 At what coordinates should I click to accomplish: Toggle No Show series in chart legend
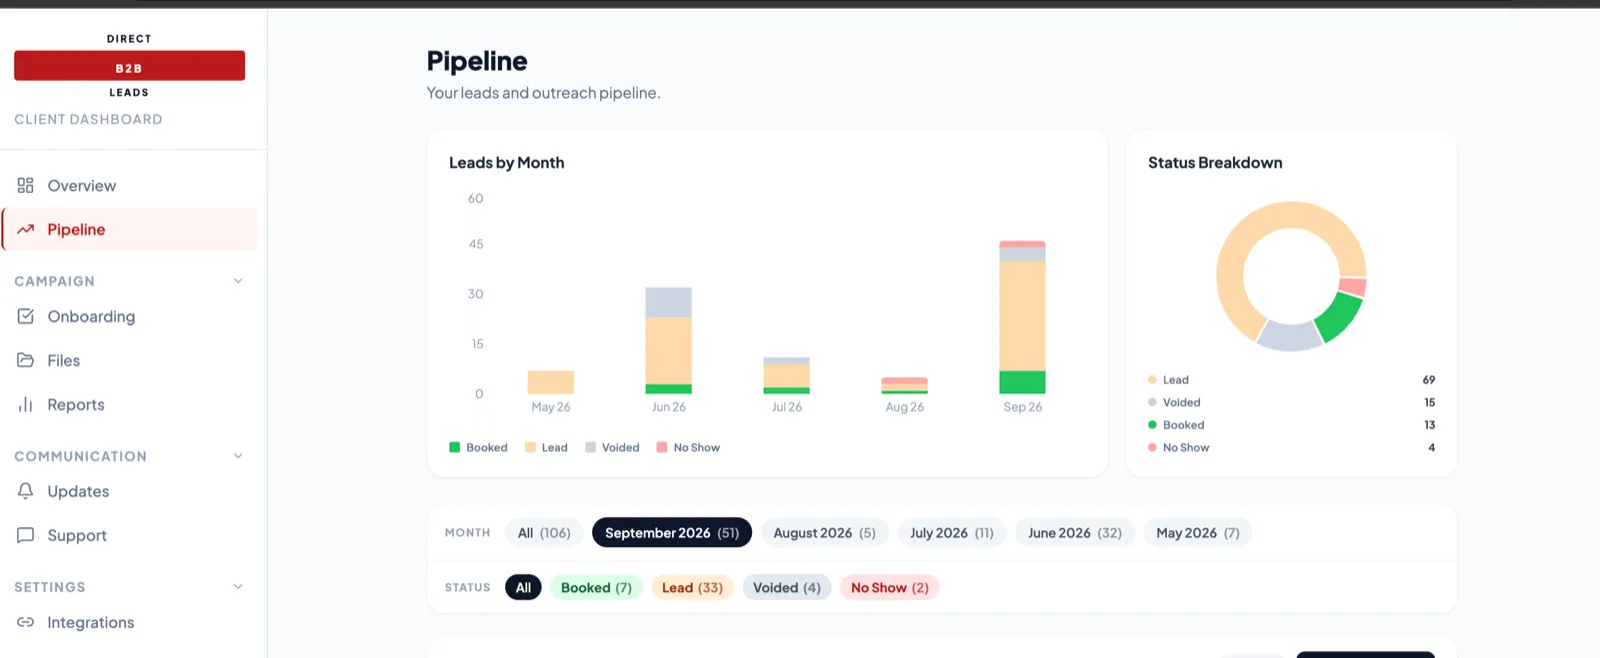tap(688, 447)
